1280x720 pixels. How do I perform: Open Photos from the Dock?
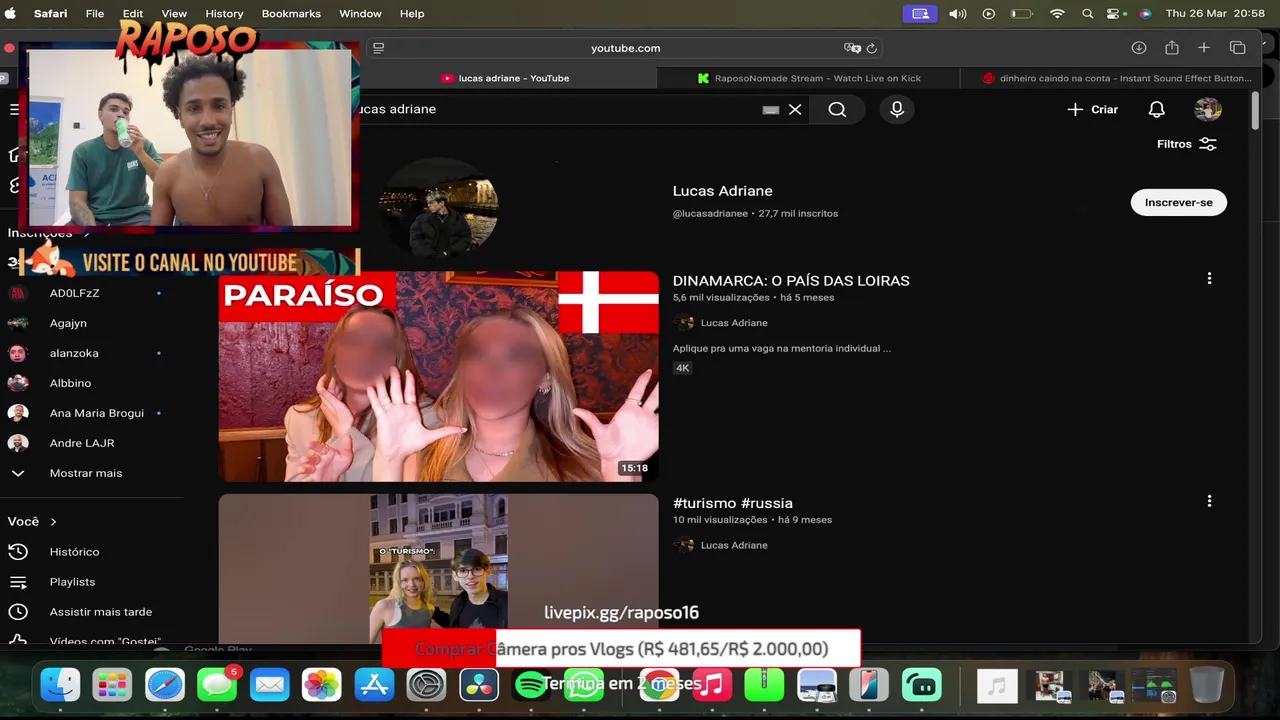(322, 685)
